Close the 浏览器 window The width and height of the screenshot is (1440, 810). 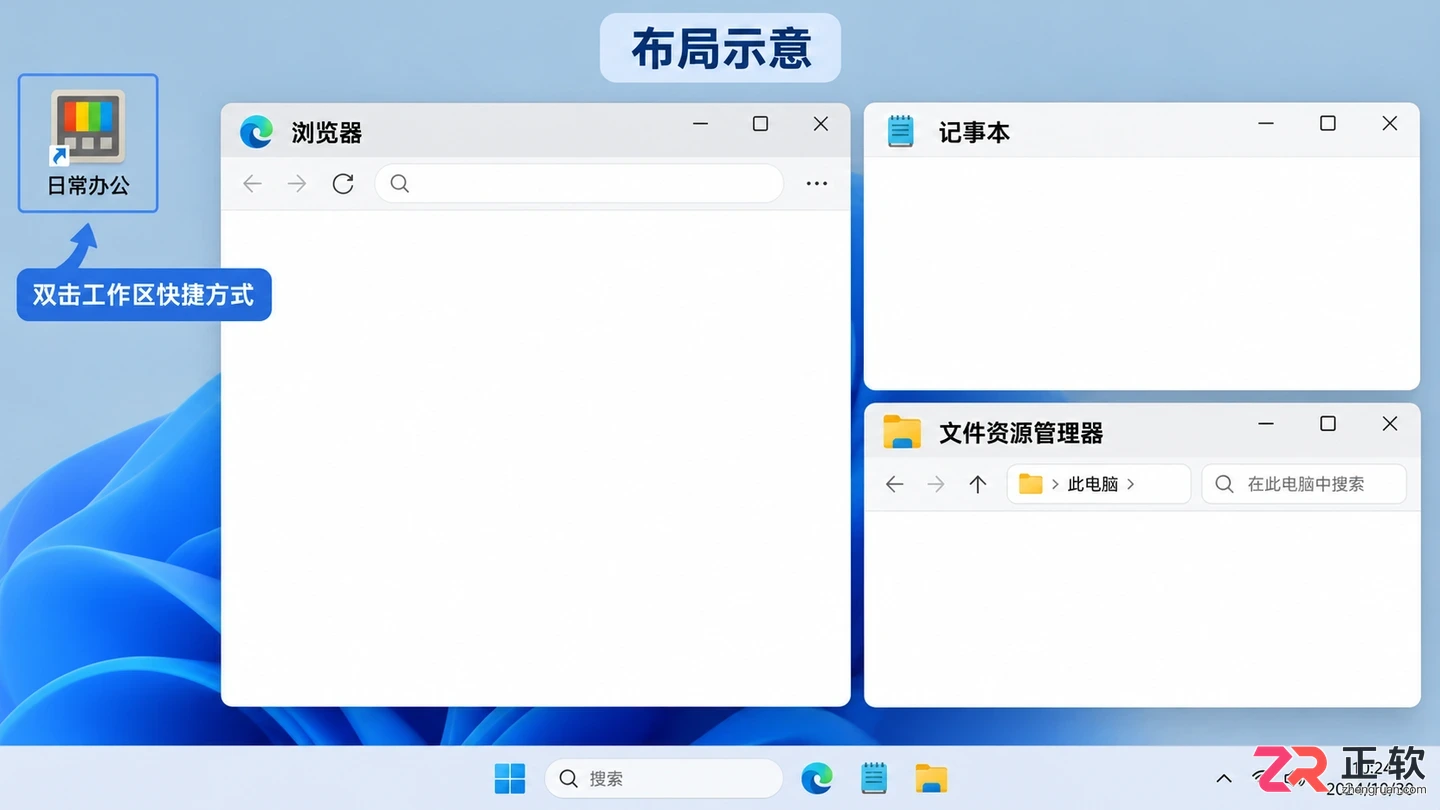tap(821, 124)
